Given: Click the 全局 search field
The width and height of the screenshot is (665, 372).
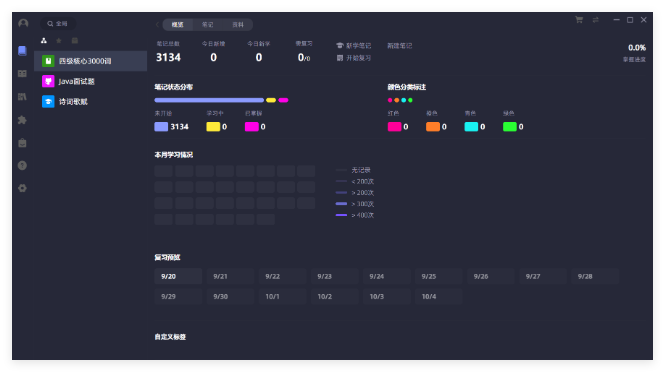Looking at the screenshot, I should tap(59, 24).
